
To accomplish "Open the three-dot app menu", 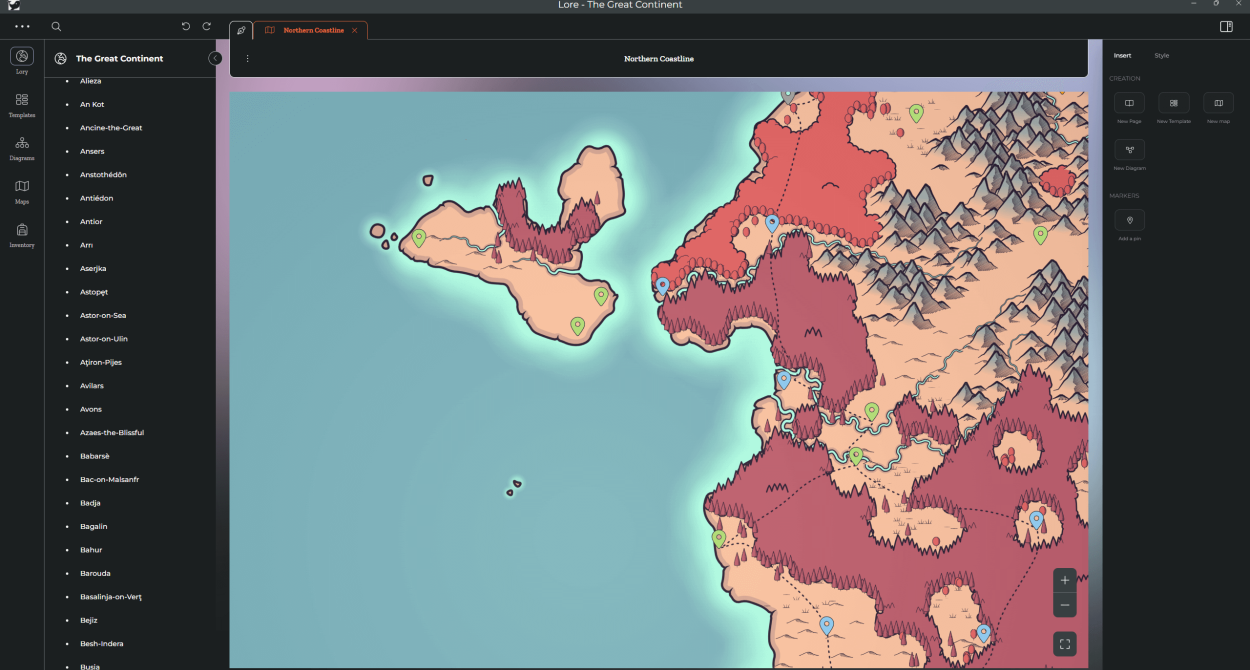I will coord(22,27).
